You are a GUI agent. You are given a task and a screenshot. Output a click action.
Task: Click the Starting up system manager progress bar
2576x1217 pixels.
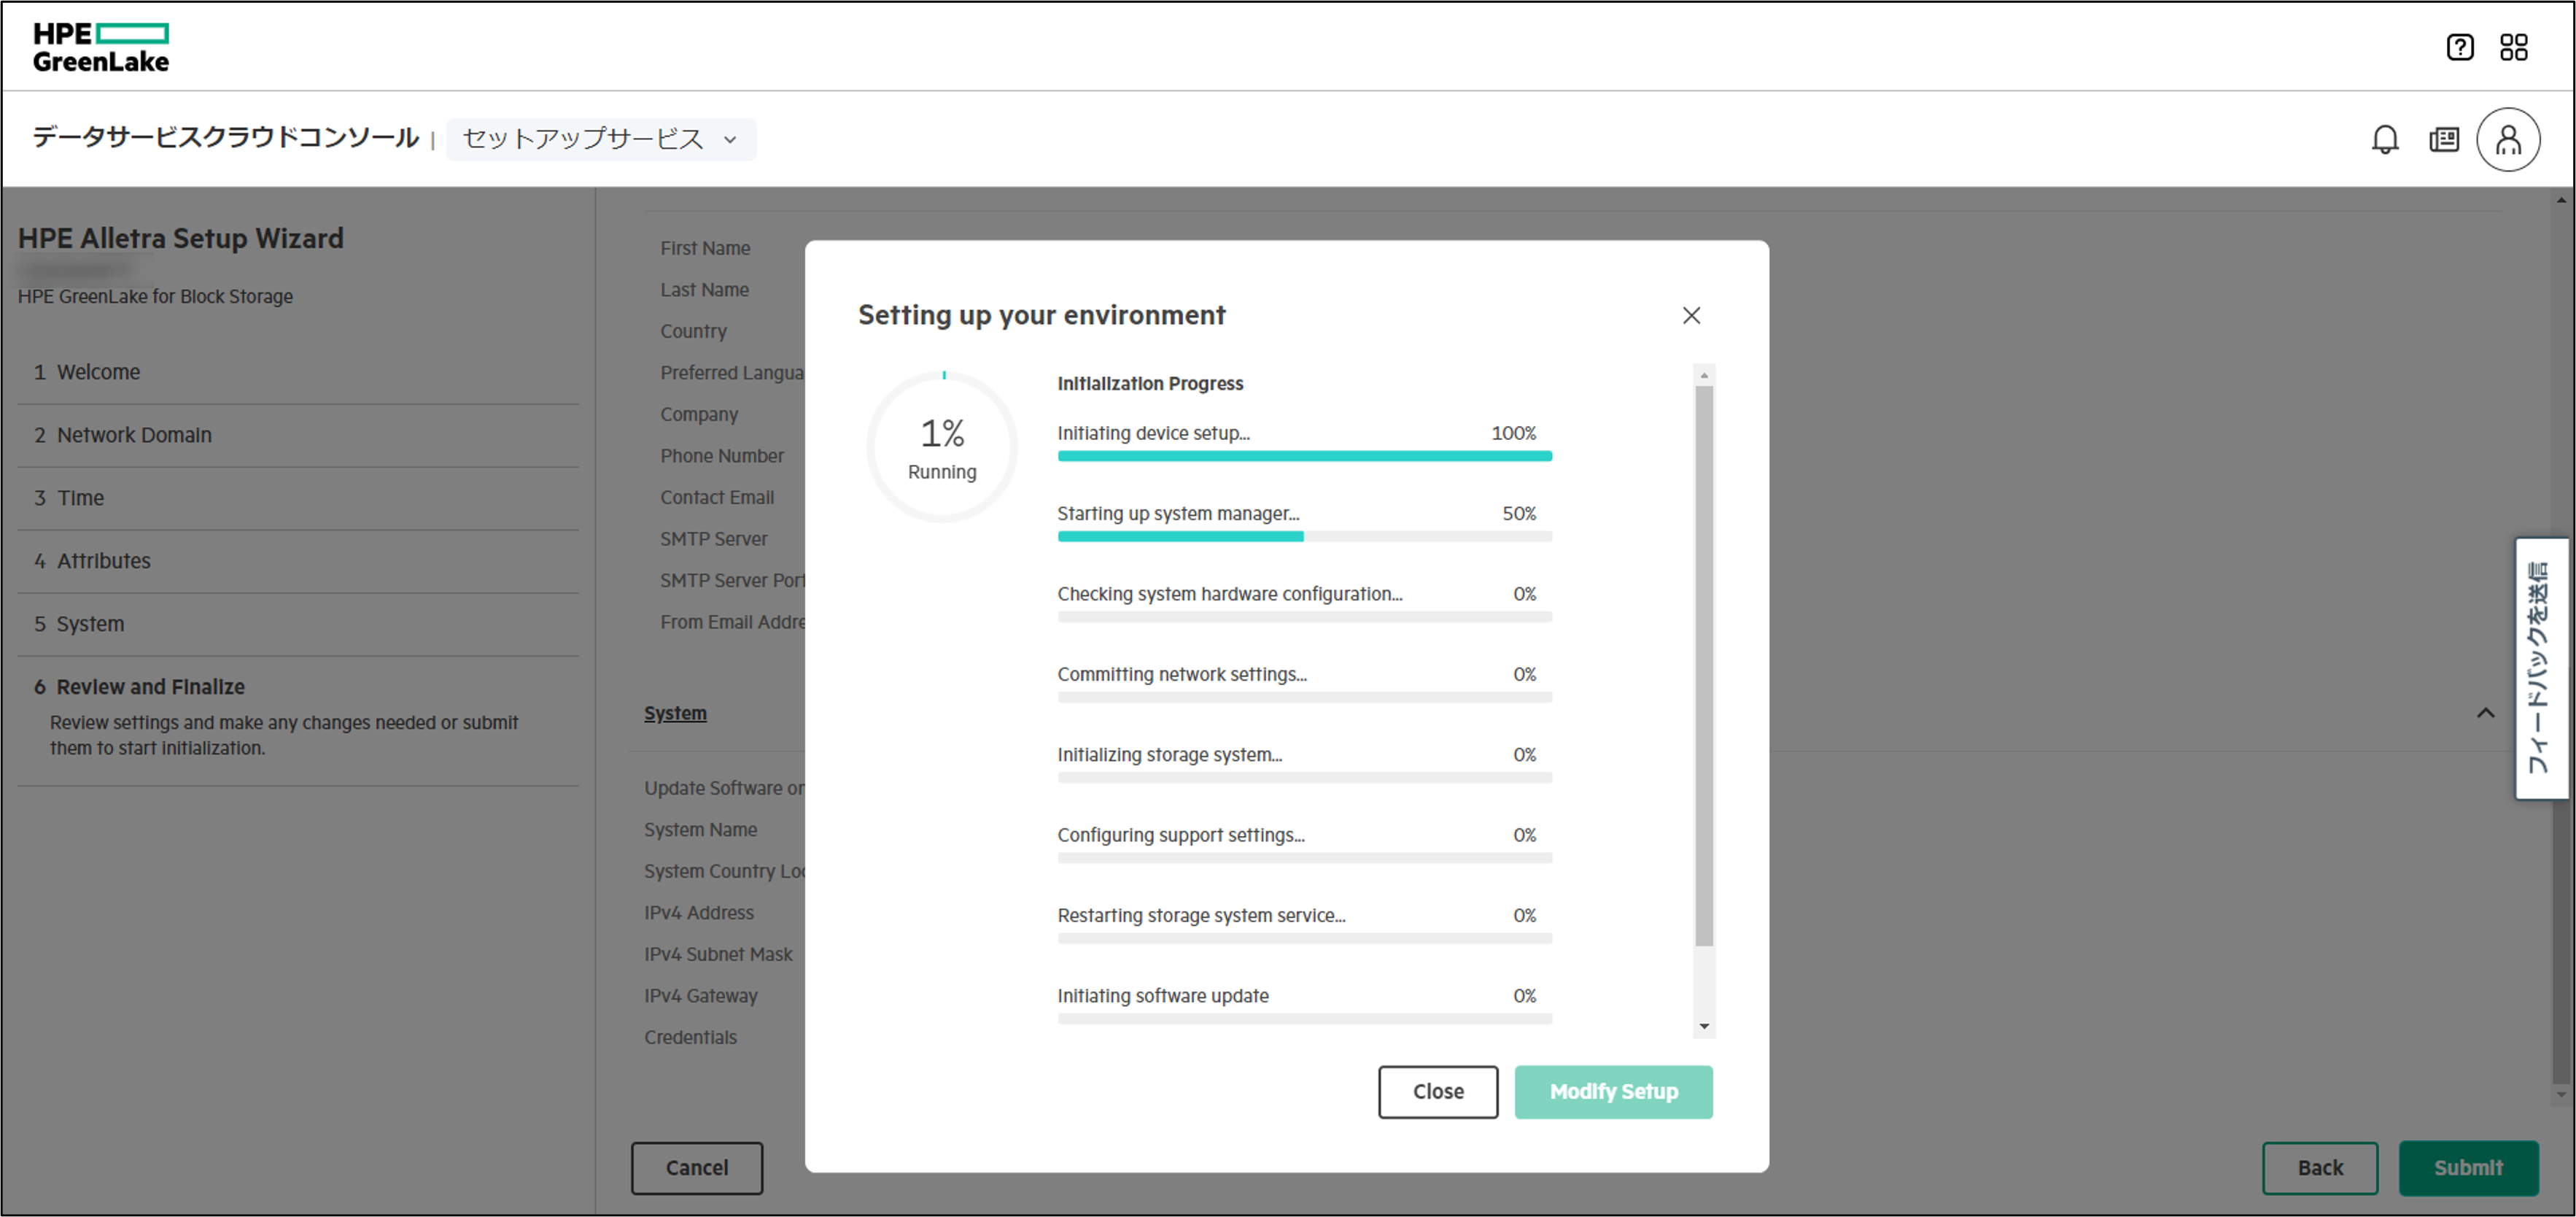[1304, 536]
